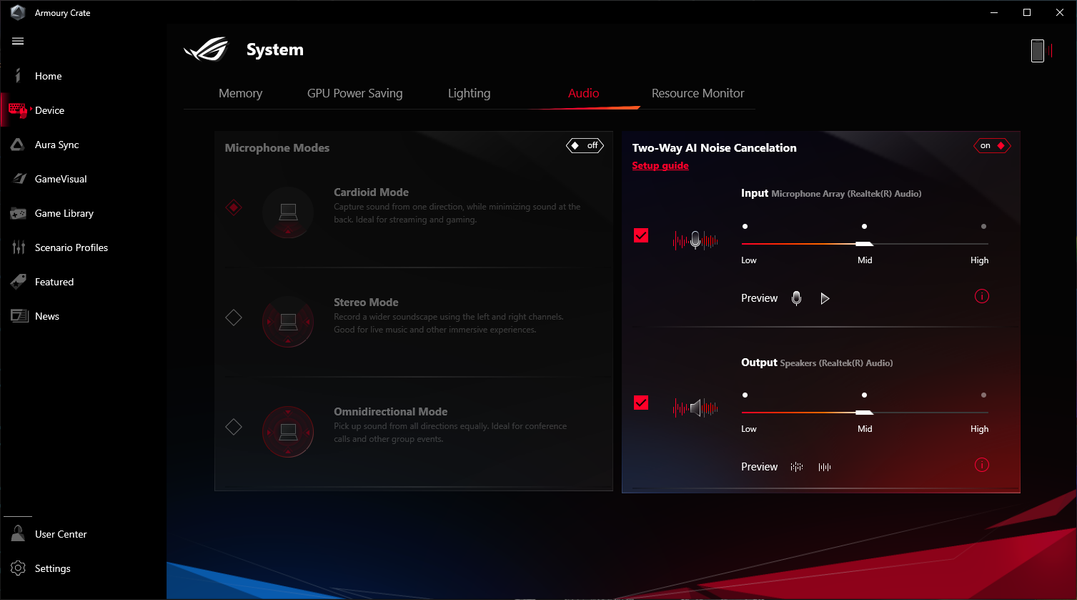Click the Stereo Mode title text
Screen dimensions: 1077x600
(366, 302)
